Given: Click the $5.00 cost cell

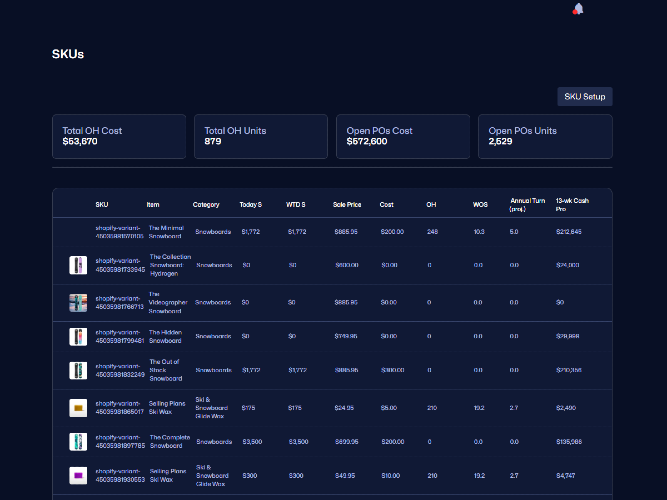Looking at the screenshot, I should pos(389,408).
